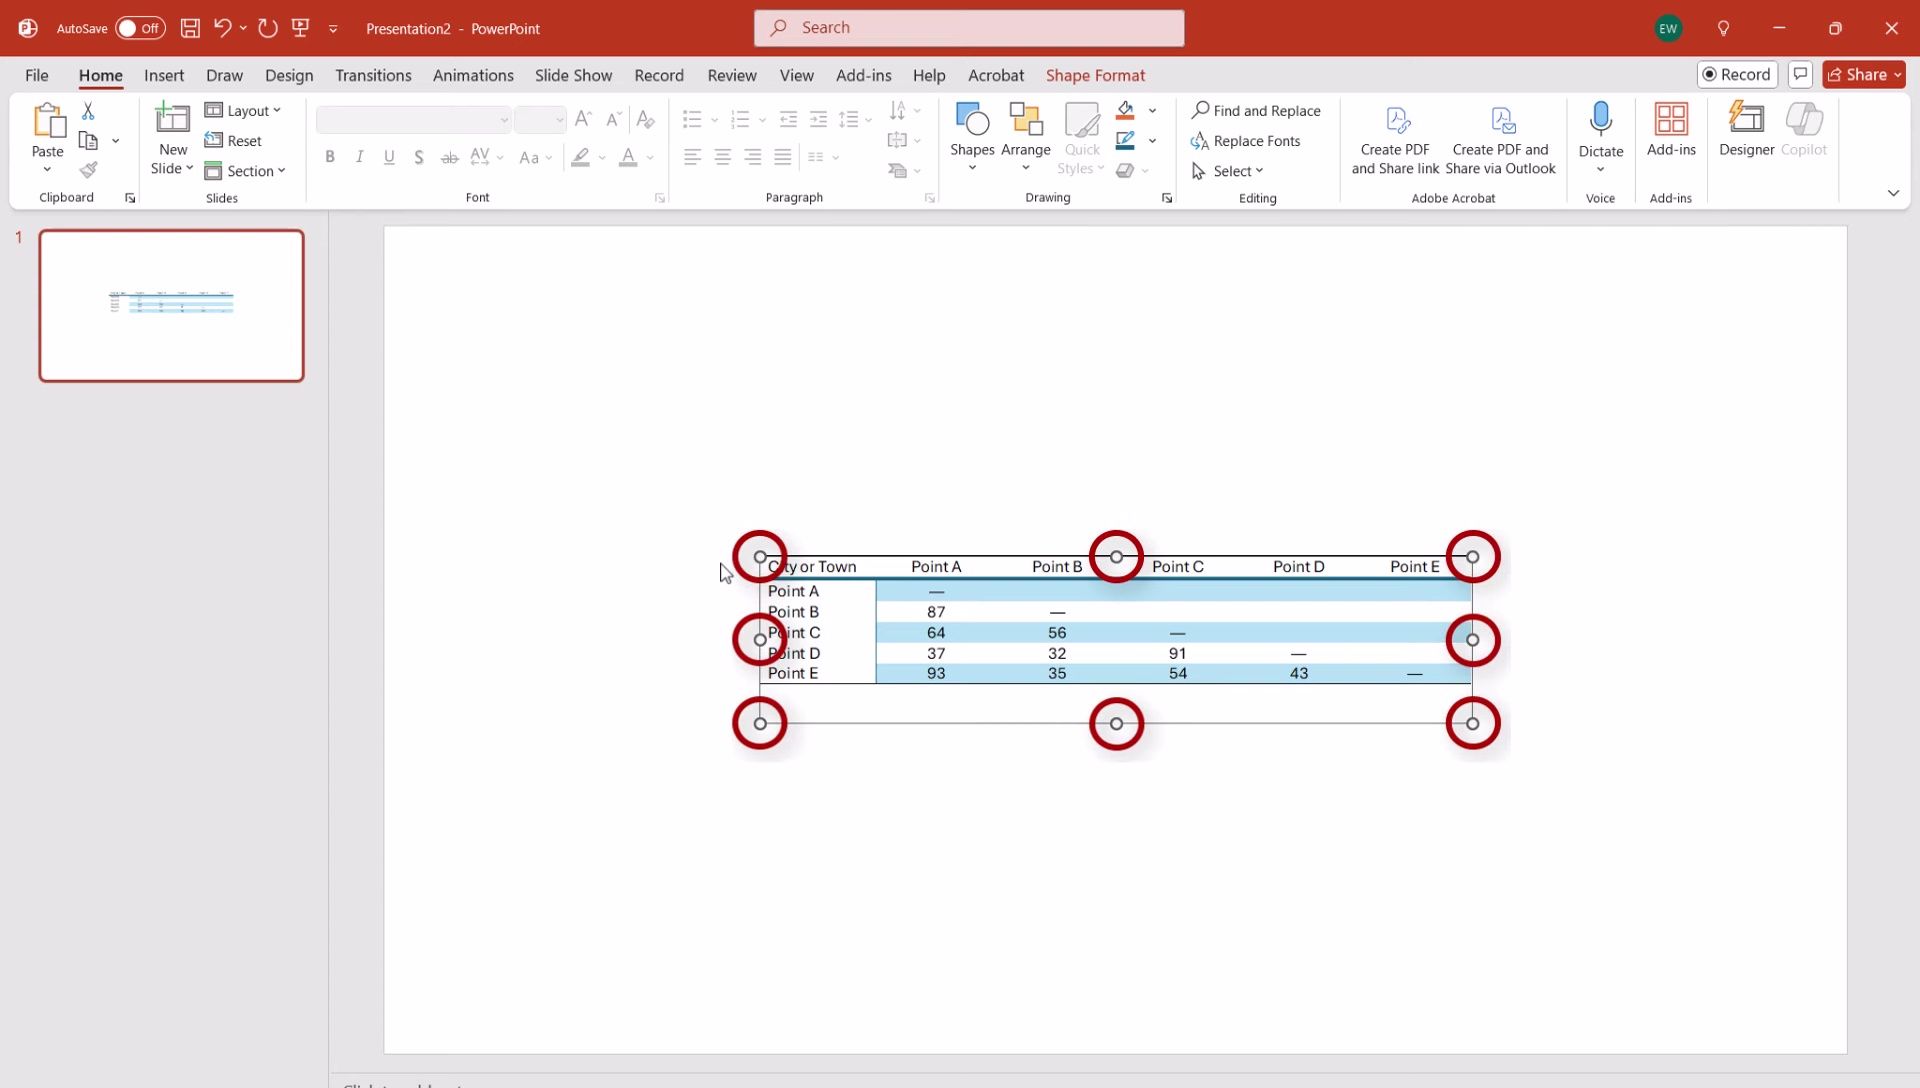This screenshot has width=1920, height=1088.
Task: Switch to the Design tab
Action: 289,75
